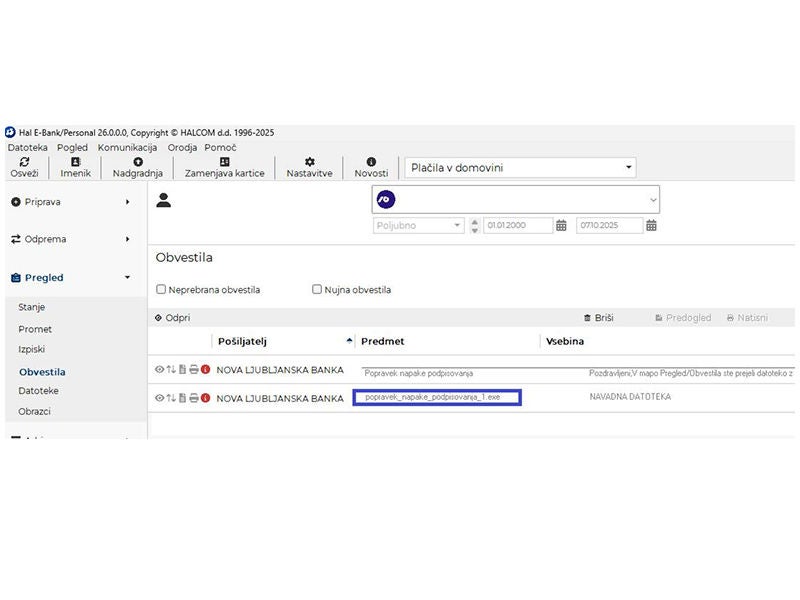Enable Neprebrana obvestila checkbox
The image size is (800, 600).
tap(161, 290)
